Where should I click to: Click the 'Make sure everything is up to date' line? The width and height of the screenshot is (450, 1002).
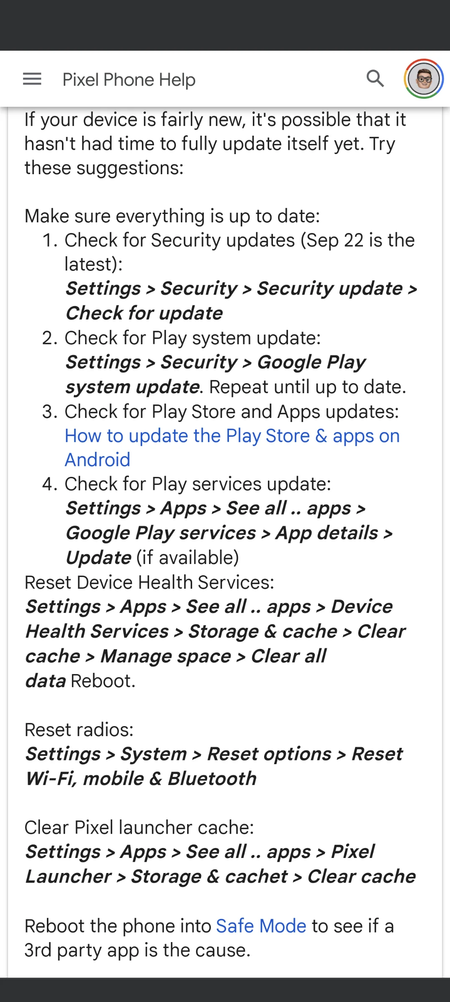click(172, 215)
